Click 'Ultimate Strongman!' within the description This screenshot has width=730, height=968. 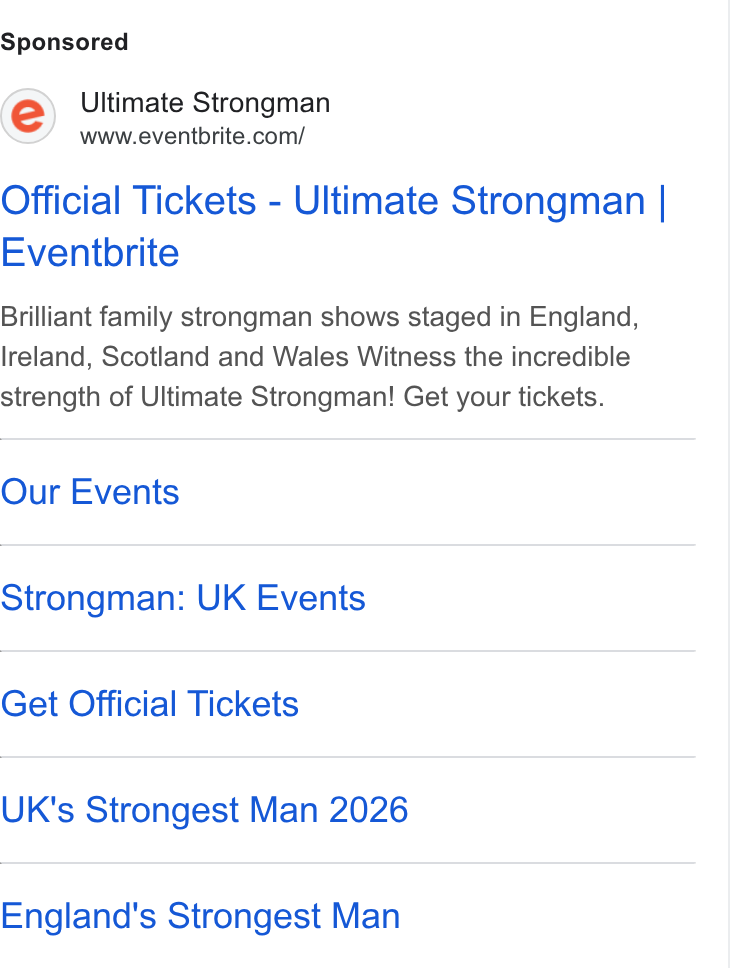point(267,397)
